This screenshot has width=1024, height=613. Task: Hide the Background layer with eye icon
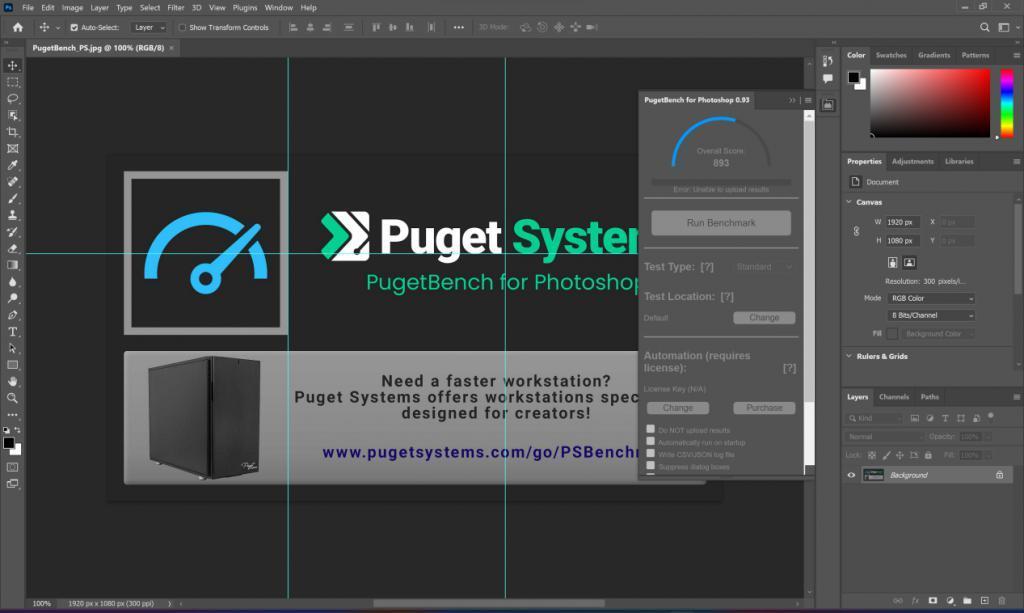pos(851,475)
